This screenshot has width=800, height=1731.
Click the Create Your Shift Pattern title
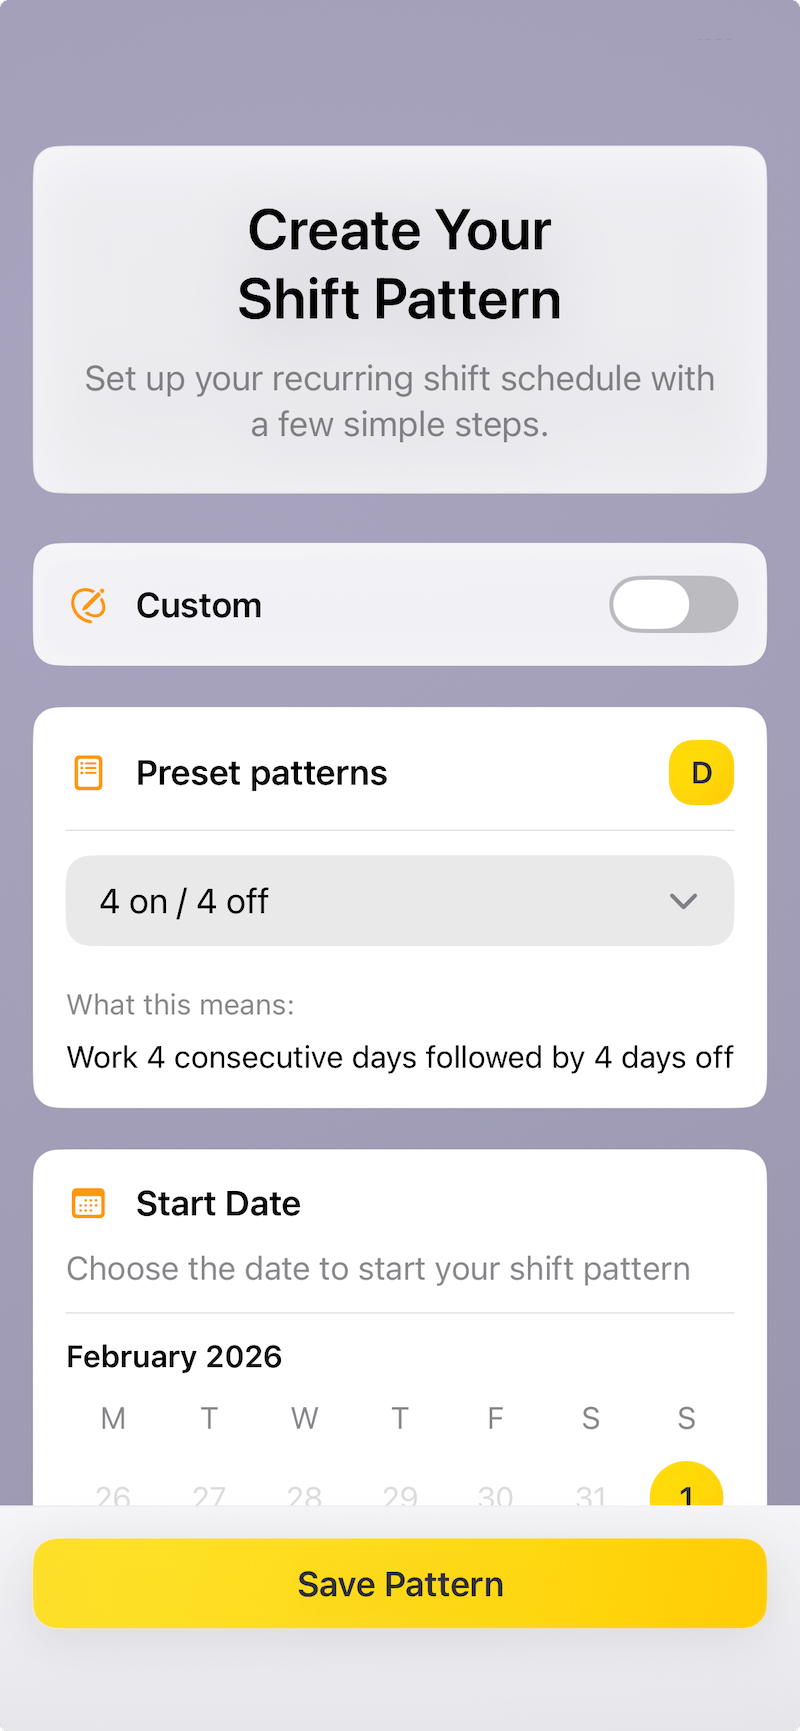click(400, 265)
